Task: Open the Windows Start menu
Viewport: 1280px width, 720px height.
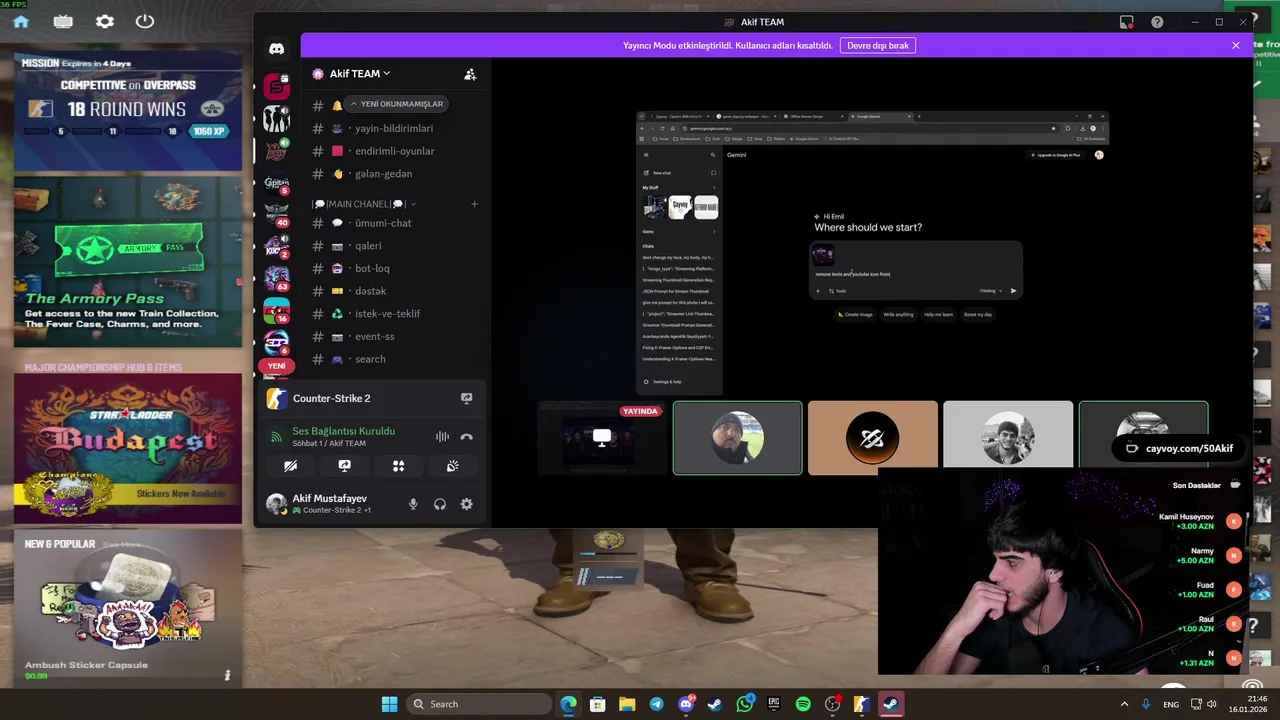Action: tap(389, 704)
